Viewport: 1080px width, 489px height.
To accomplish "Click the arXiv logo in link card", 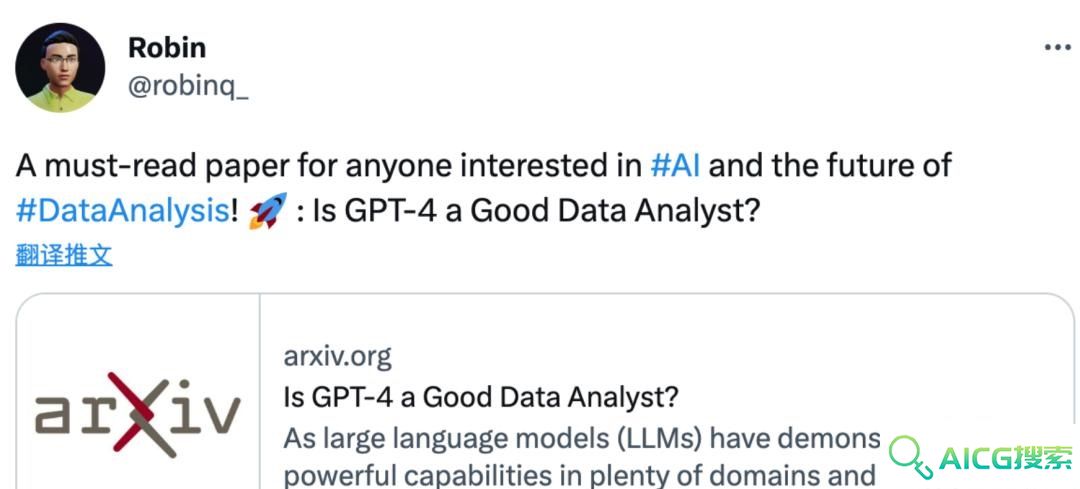I will pyautogui.click(x=138, y=415).
